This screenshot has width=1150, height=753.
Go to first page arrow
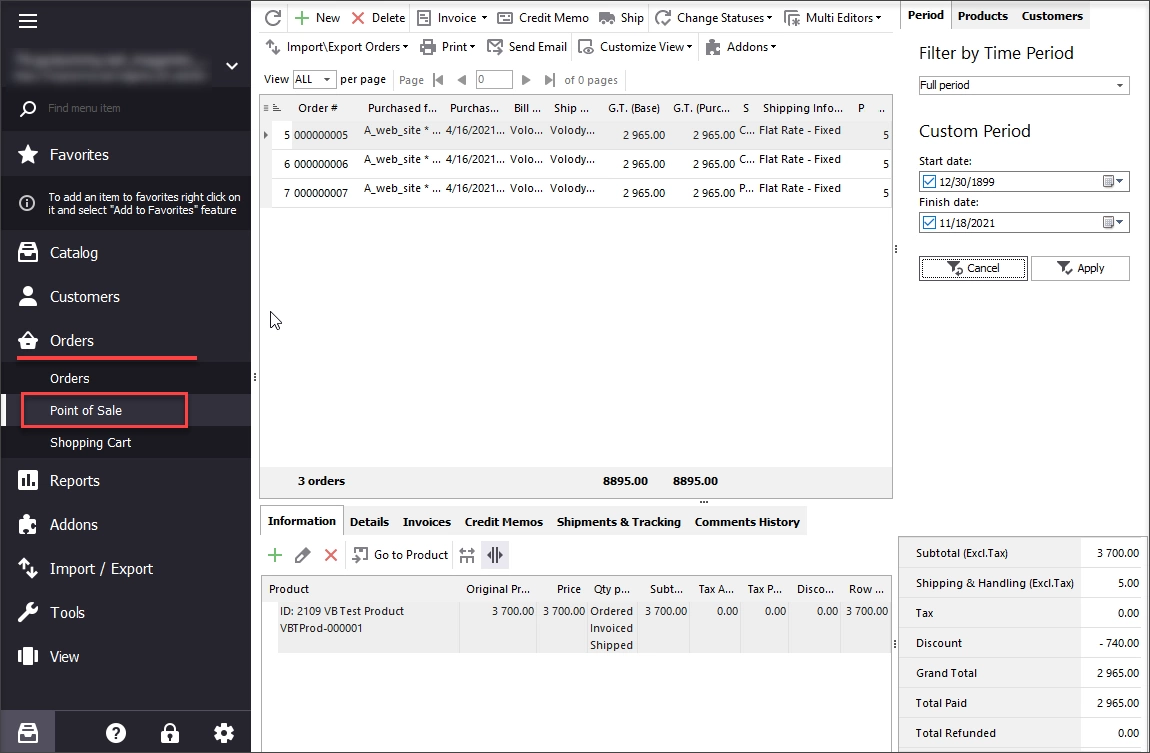(439, 80)
